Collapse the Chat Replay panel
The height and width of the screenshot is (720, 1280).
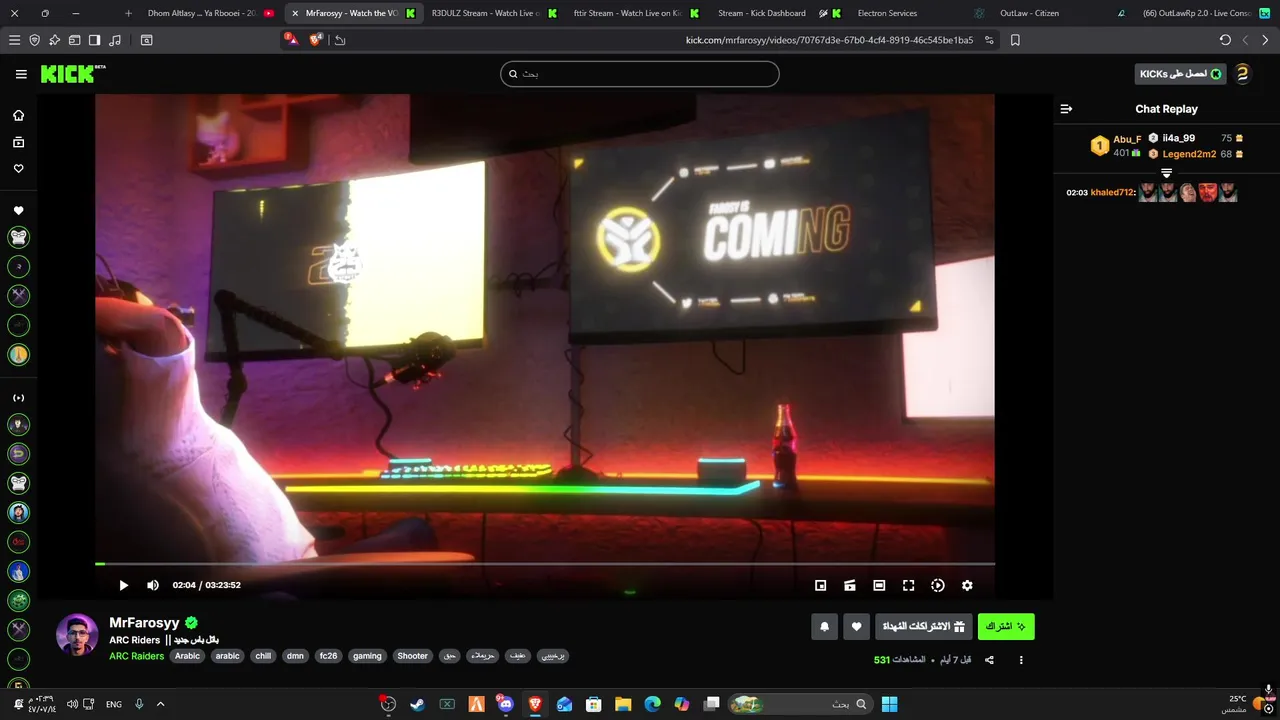pos(1066,109)
